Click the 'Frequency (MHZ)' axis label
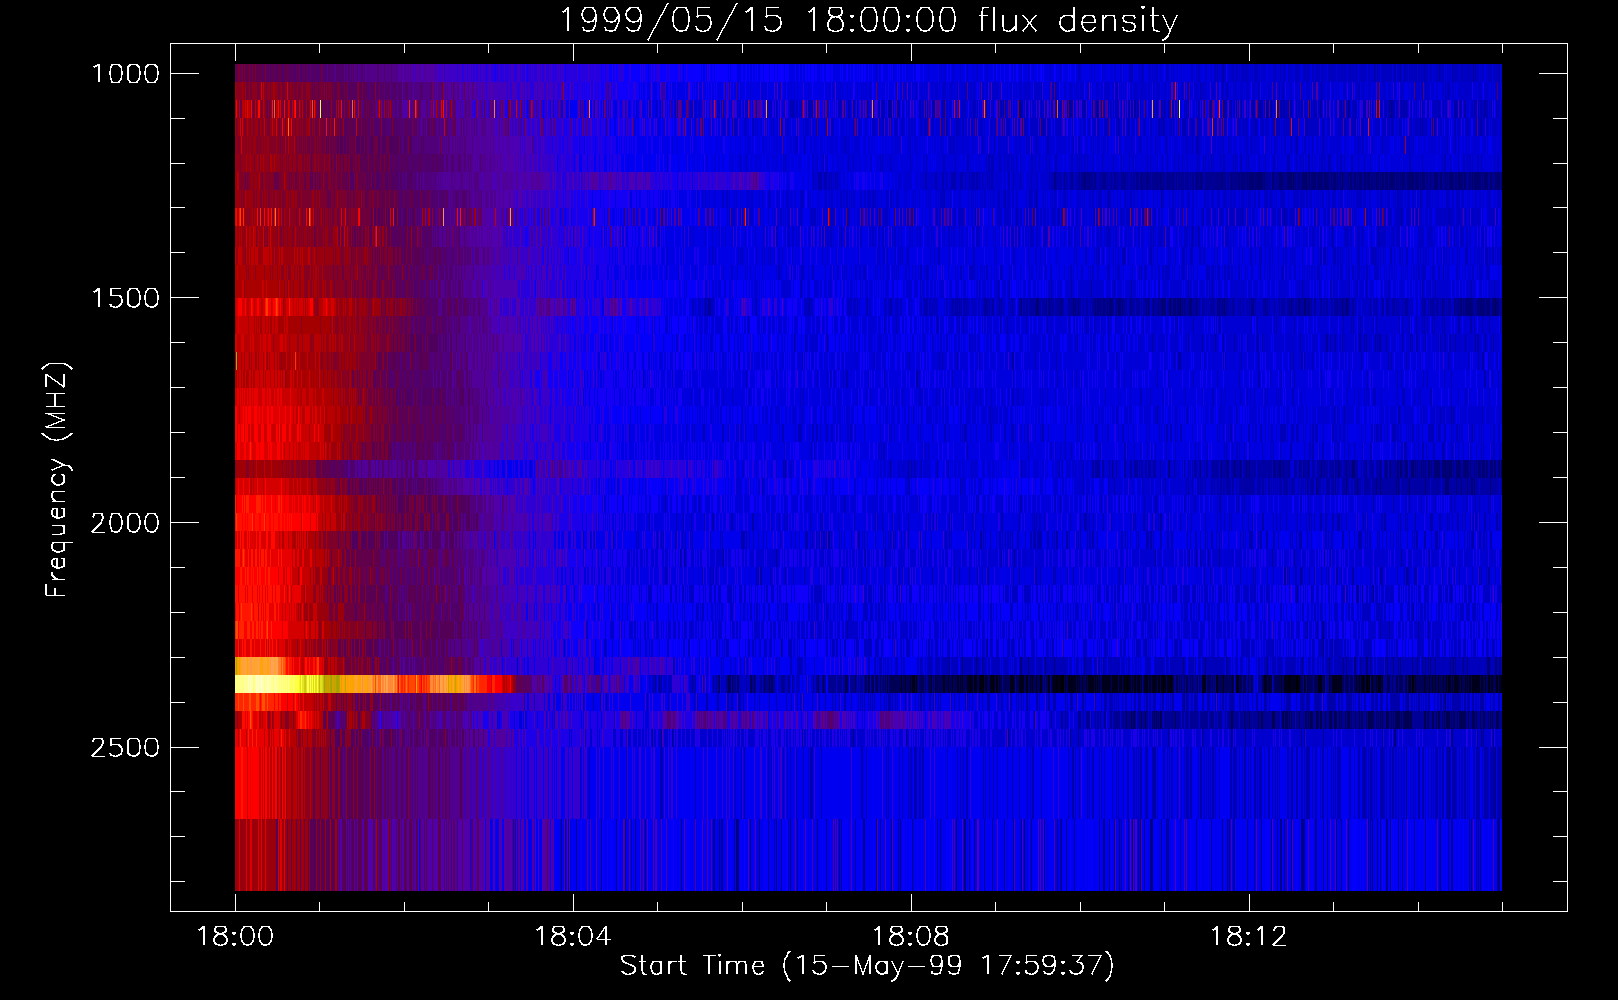The image size is (1618, 1000). pyautogui.click(x=57, y=480)
